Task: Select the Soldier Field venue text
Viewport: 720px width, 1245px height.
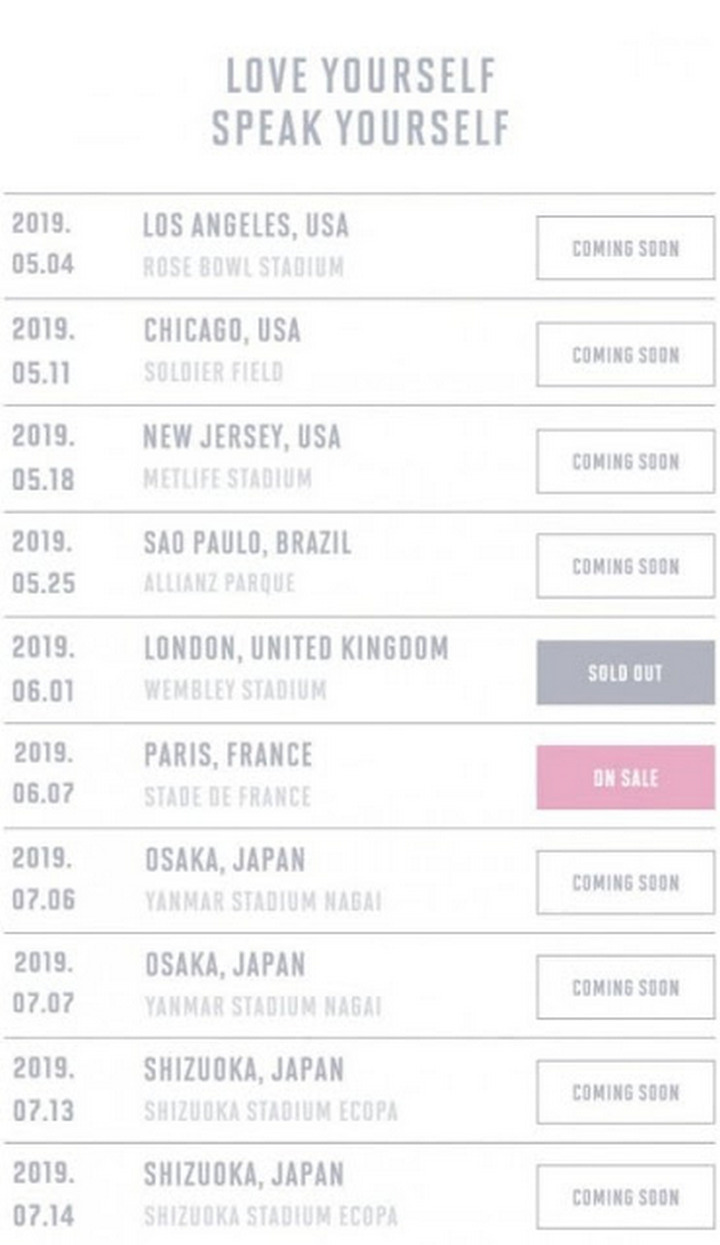Action: [213, 373]
